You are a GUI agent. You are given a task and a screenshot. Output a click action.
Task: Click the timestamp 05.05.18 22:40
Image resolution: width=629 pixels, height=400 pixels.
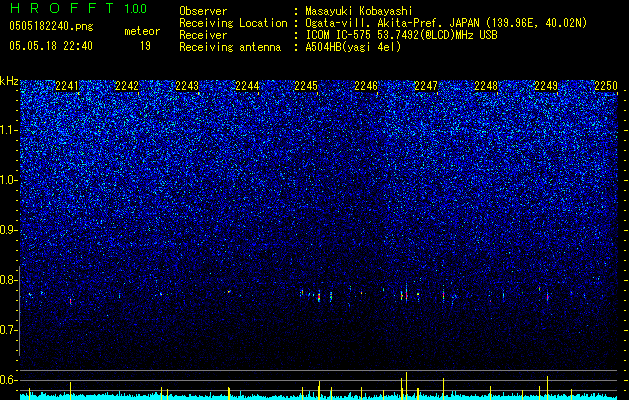pos(51,46)
